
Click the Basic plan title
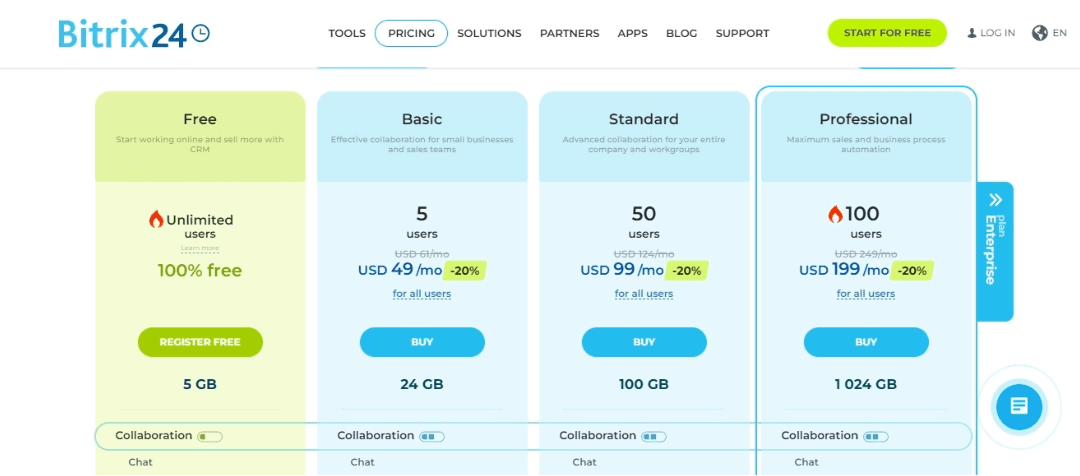pyautogui.click(x=422, y=119)
